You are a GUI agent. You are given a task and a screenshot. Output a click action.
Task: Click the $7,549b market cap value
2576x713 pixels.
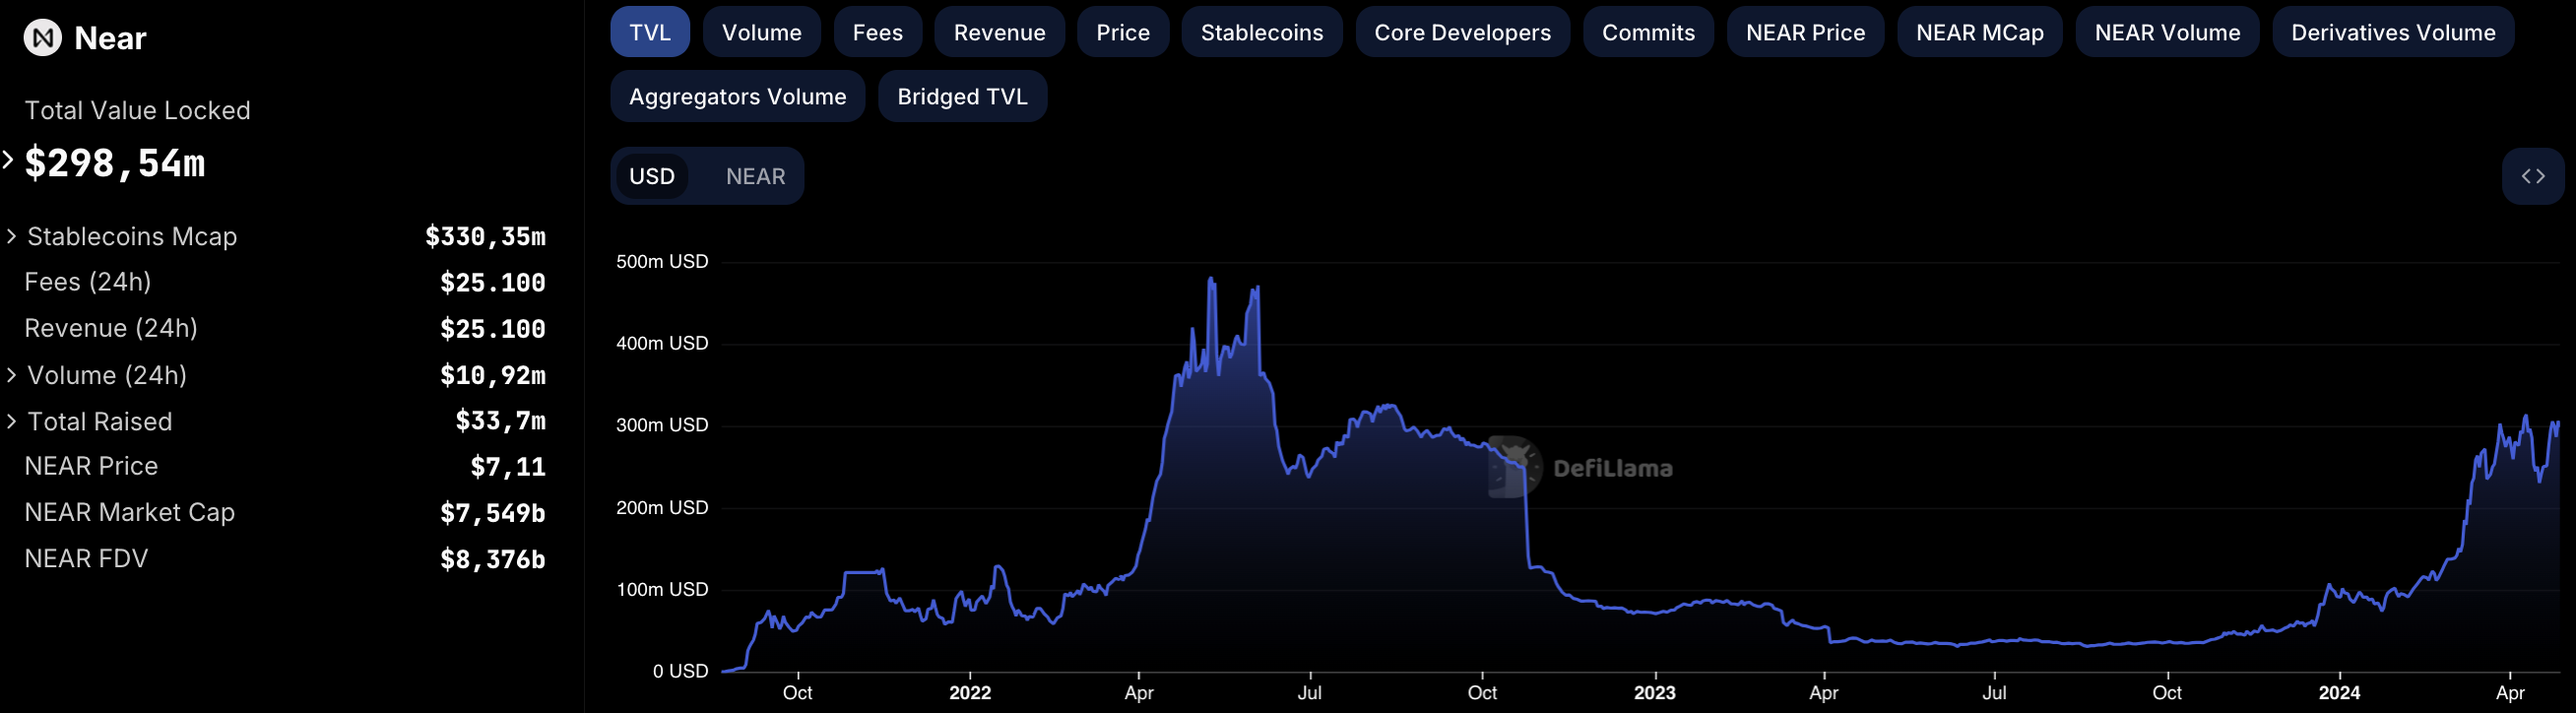493,513
